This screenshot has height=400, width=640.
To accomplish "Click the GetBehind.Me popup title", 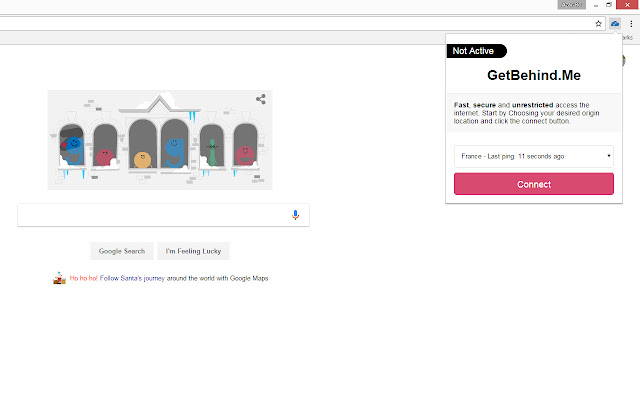I will click(533, 75).
